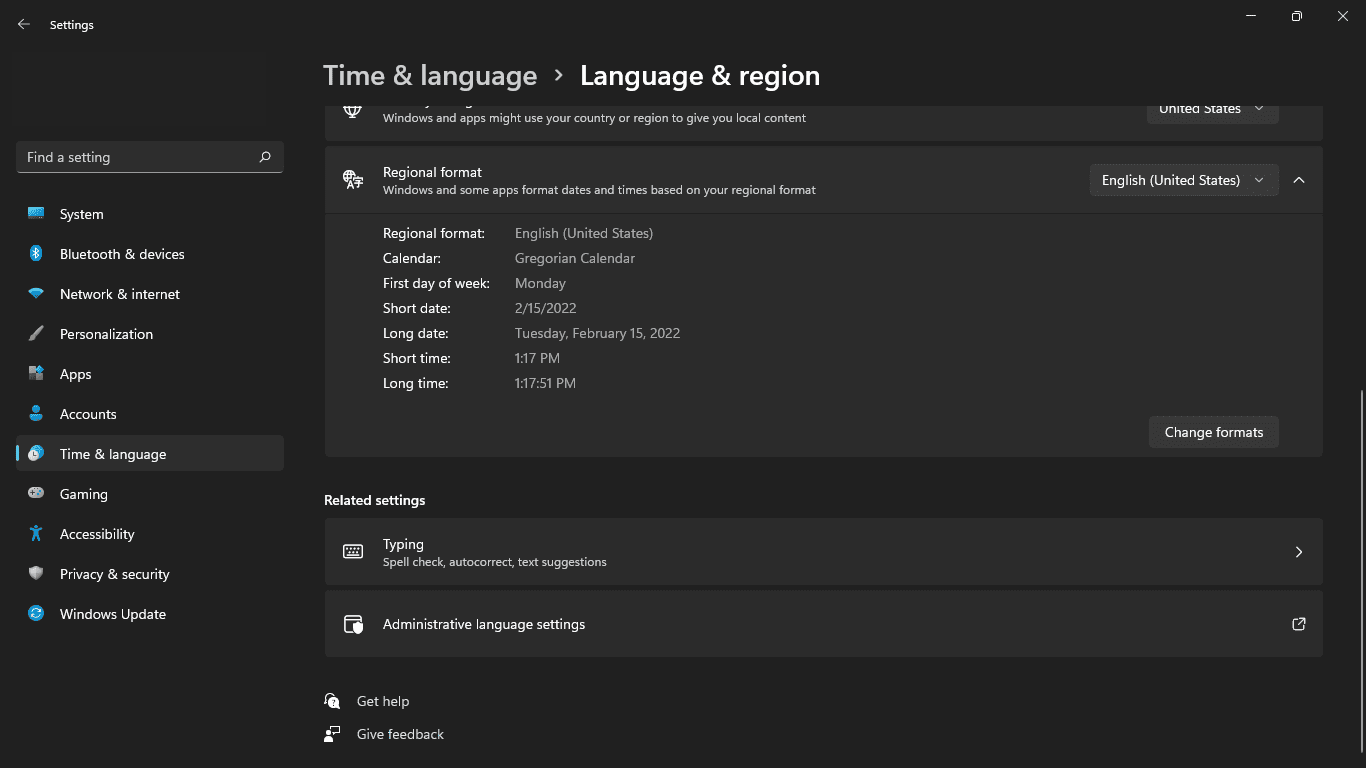
Task: Click the First day of week Monday value
Action: pyautogui.click(x=540, y=283)
